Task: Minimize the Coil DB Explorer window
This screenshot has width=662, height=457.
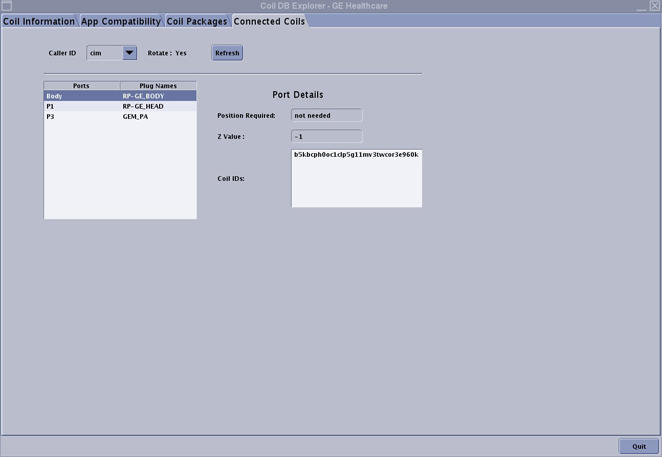Action: [x=642, y=6]
